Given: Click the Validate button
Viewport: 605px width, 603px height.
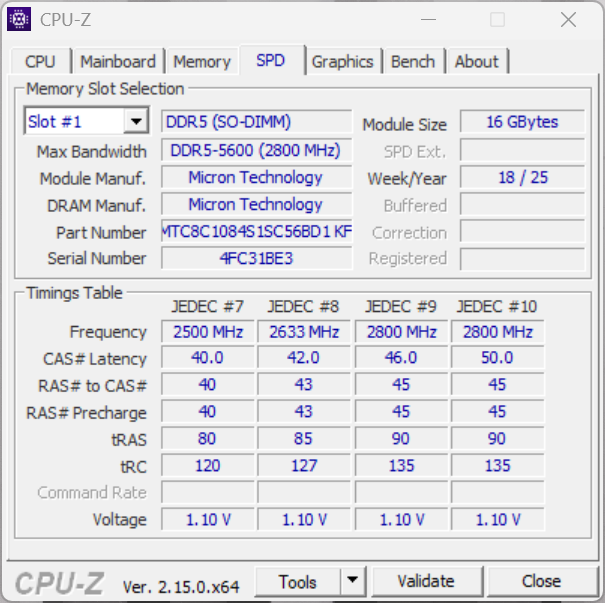Looking at the screenshot, I should tap(425, 581).
